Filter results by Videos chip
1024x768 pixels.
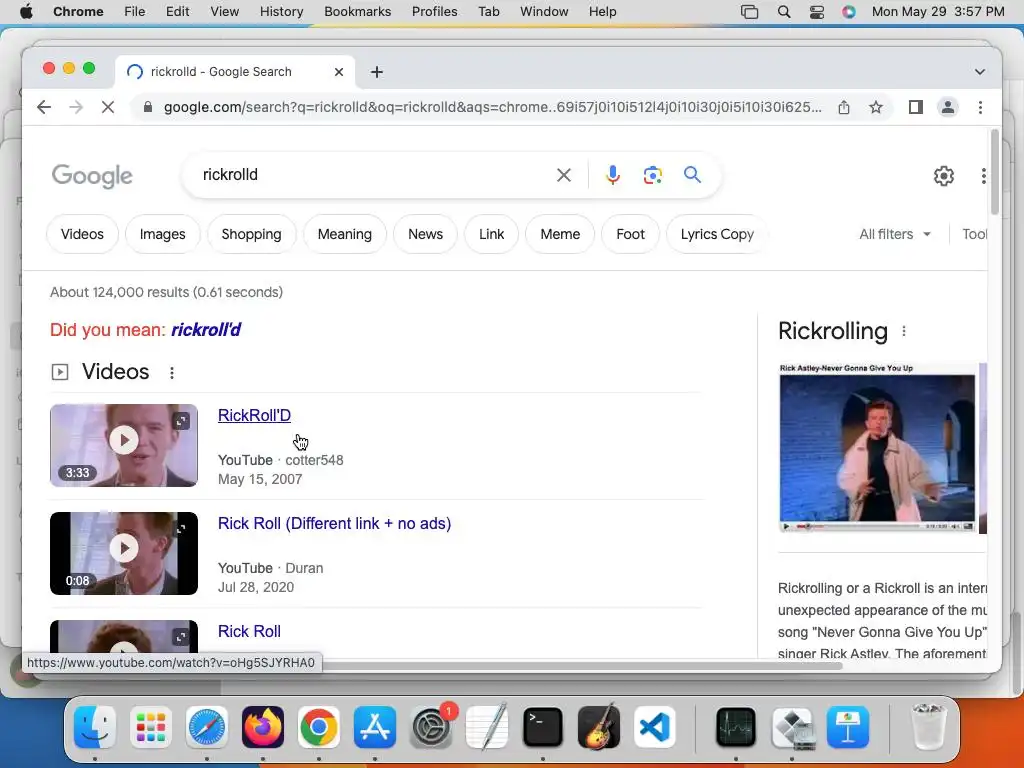pos(82,234)
